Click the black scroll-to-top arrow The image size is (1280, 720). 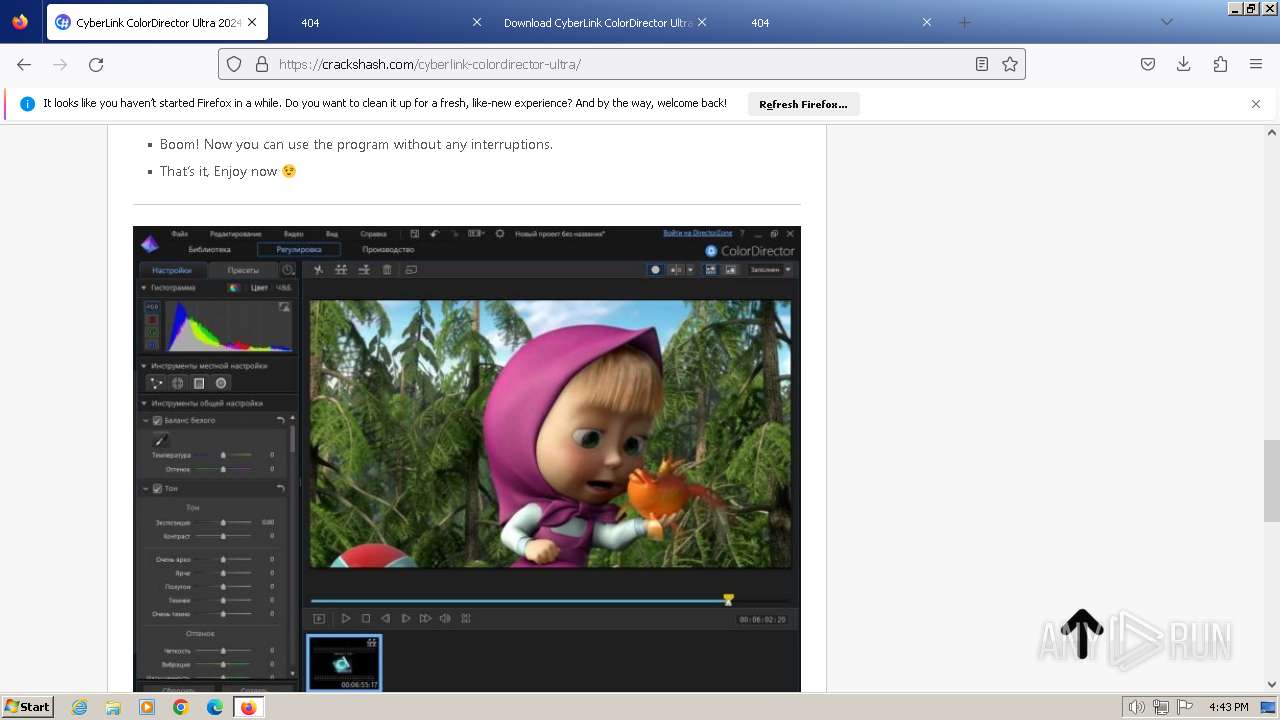(x=1081, y=634)
